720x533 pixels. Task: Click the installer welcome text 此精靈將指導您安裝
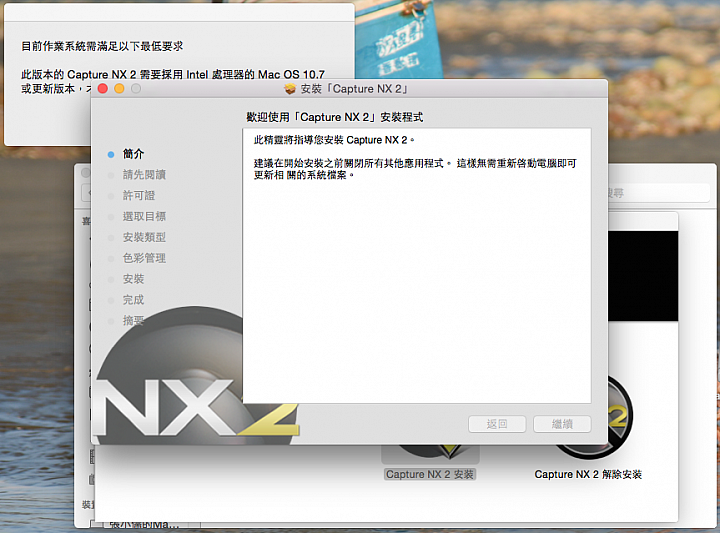334,140
